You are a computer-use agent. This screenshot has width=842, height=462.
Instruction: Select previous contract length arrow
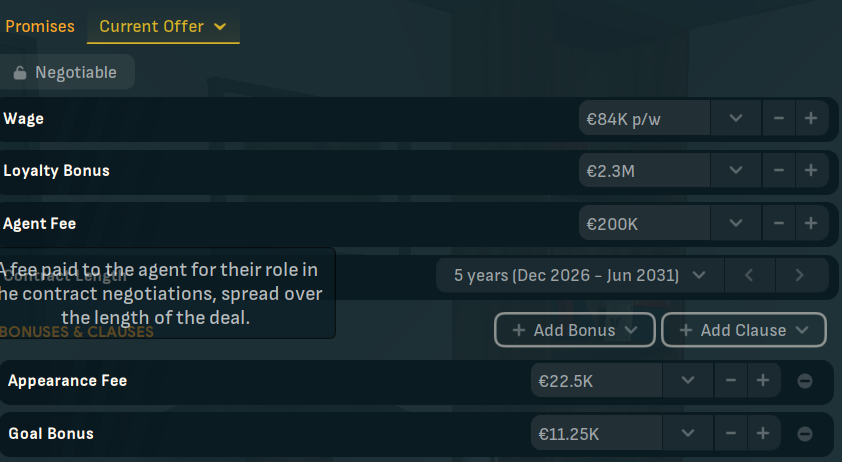pyautogui.click(x=750, y=275)
